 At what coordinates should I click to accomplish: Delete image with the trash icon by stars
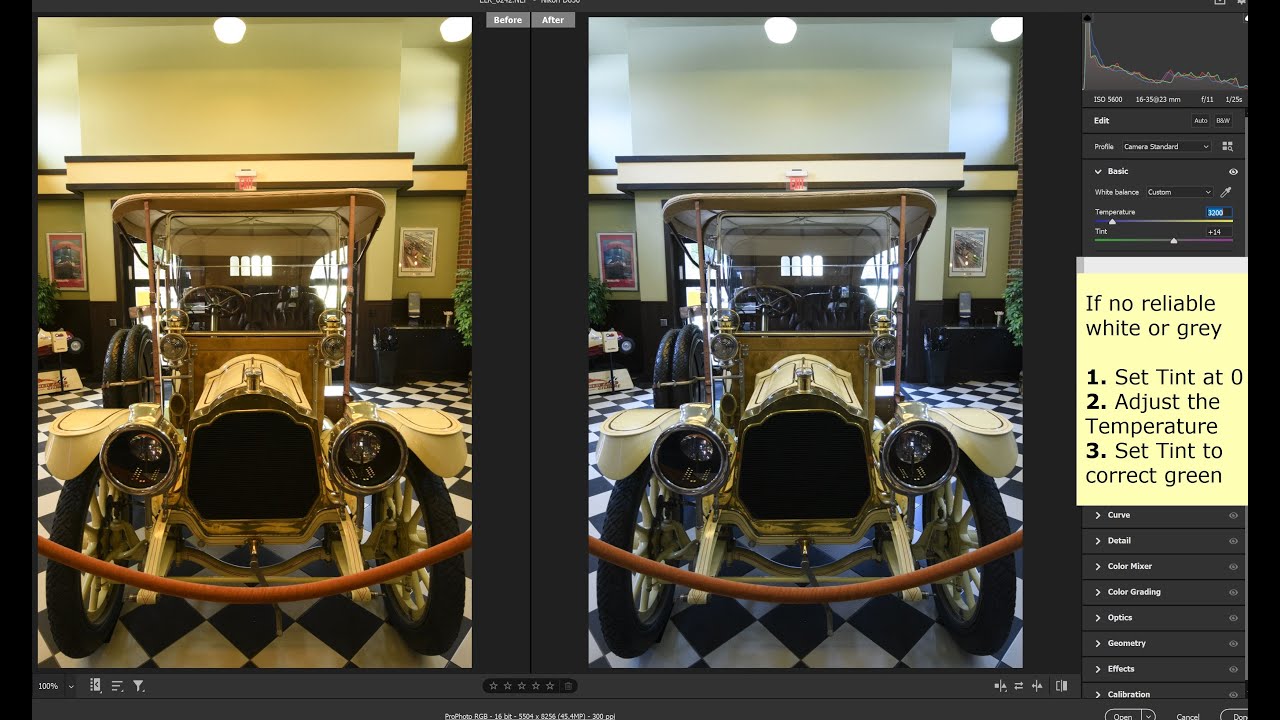[568, 686]
